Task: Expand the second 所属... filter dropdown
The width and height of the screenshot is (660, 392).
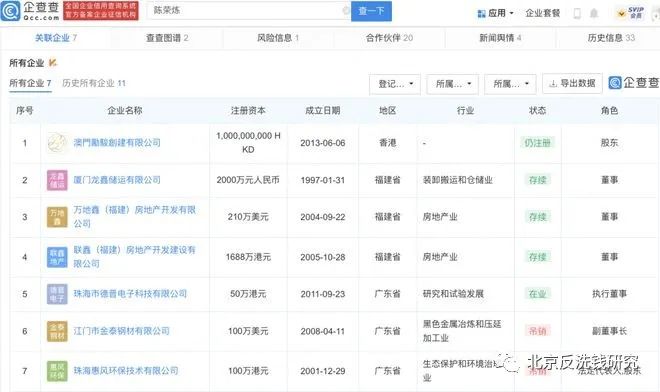Action: [510, 84]
